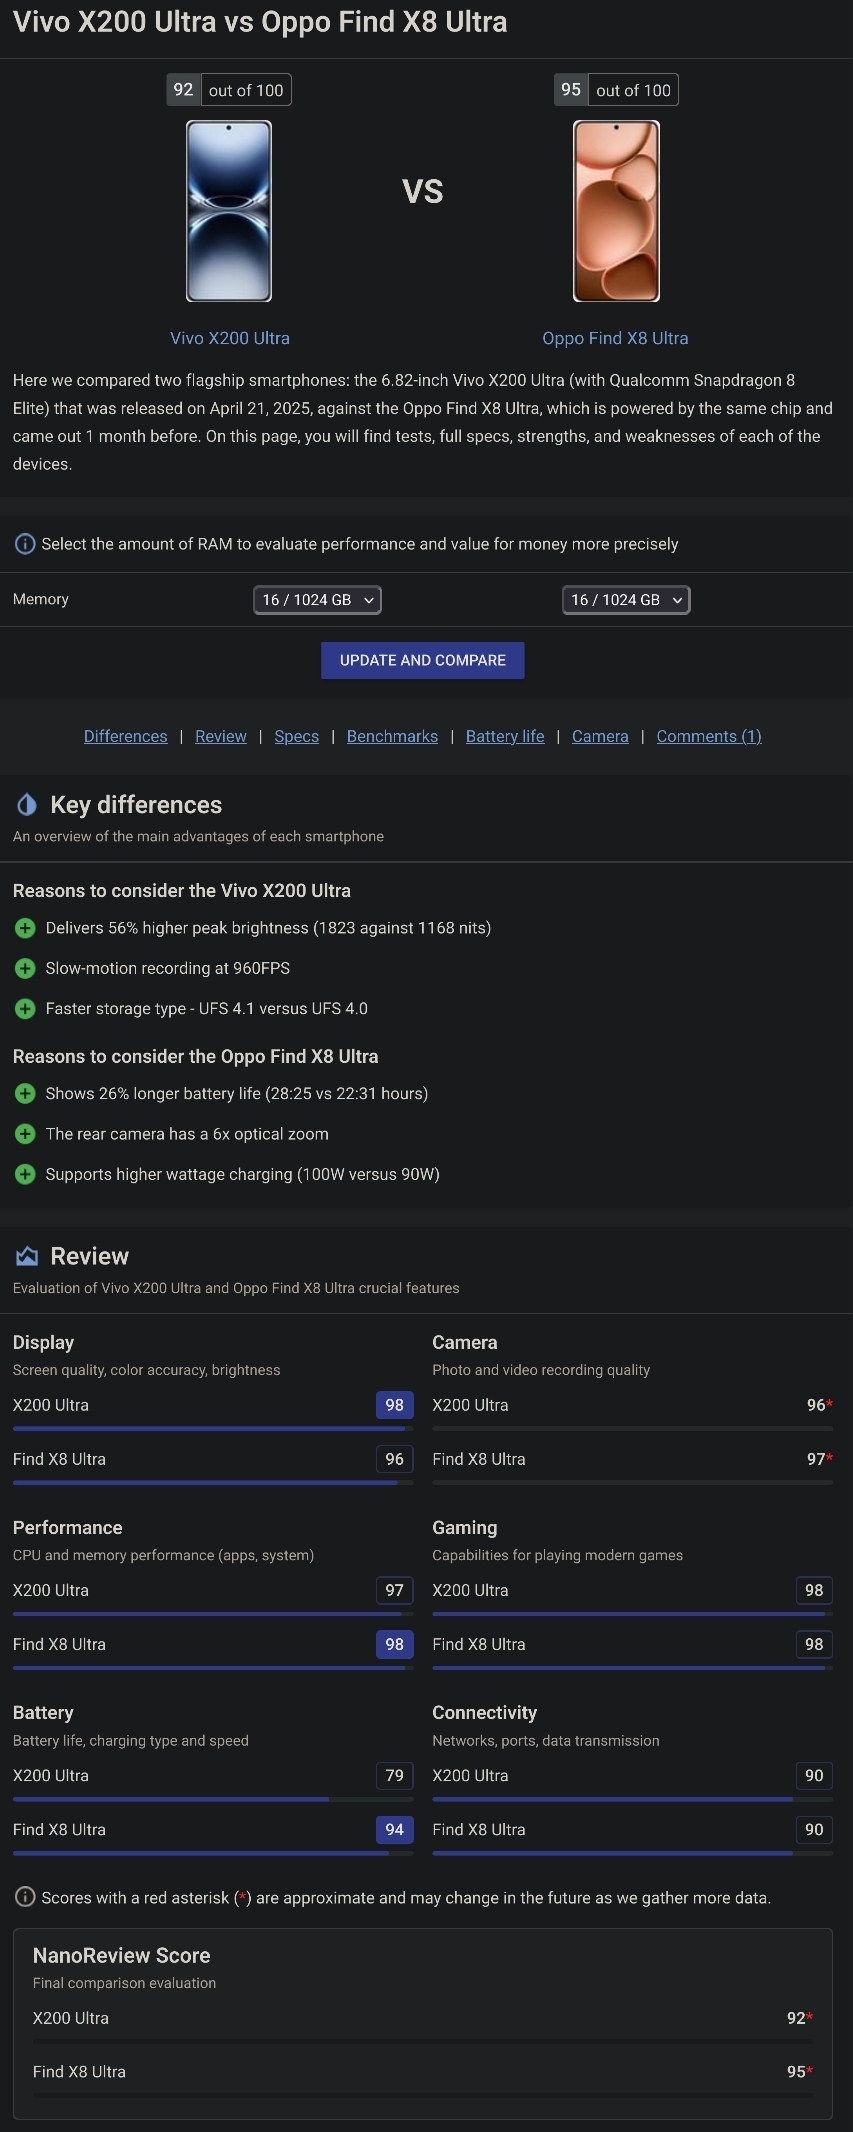Jump to the Battery life section
The width and height of the screenshot is (853, 2132).
click(505, 736)
